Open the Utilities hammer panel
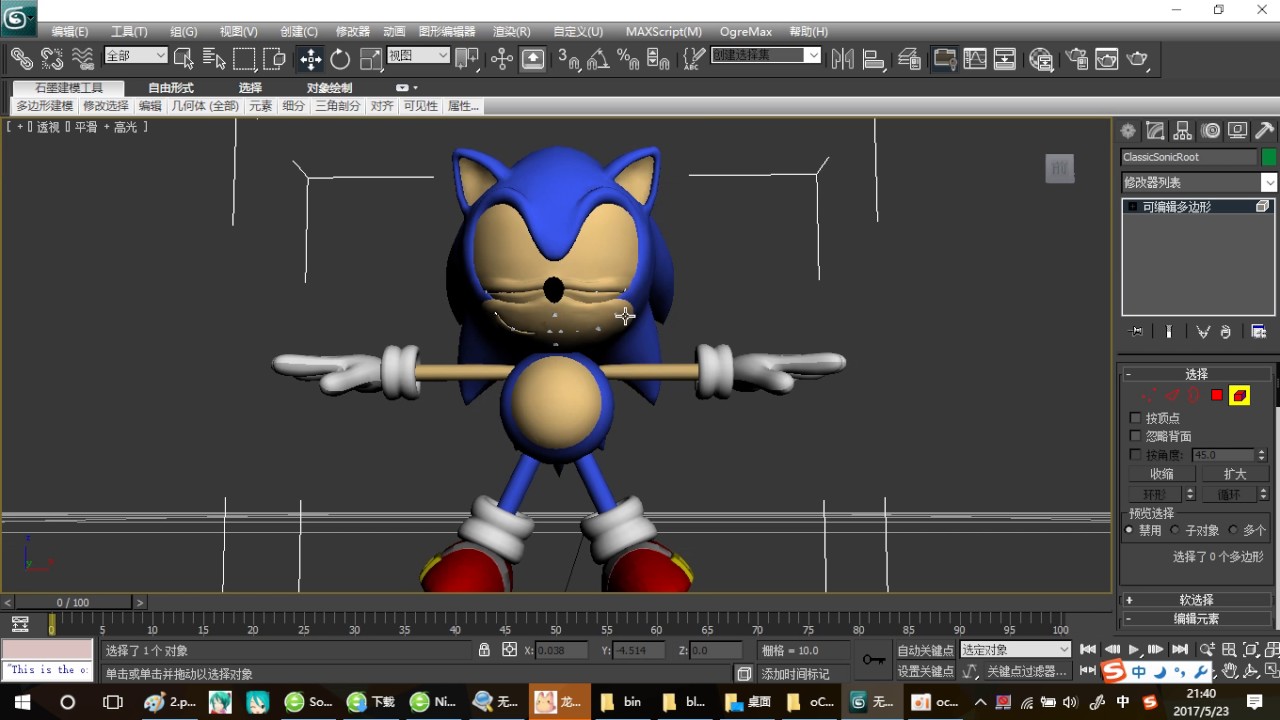Image resolution: width=1280 pixels, height=720 pixels. tap(1265, 131)
